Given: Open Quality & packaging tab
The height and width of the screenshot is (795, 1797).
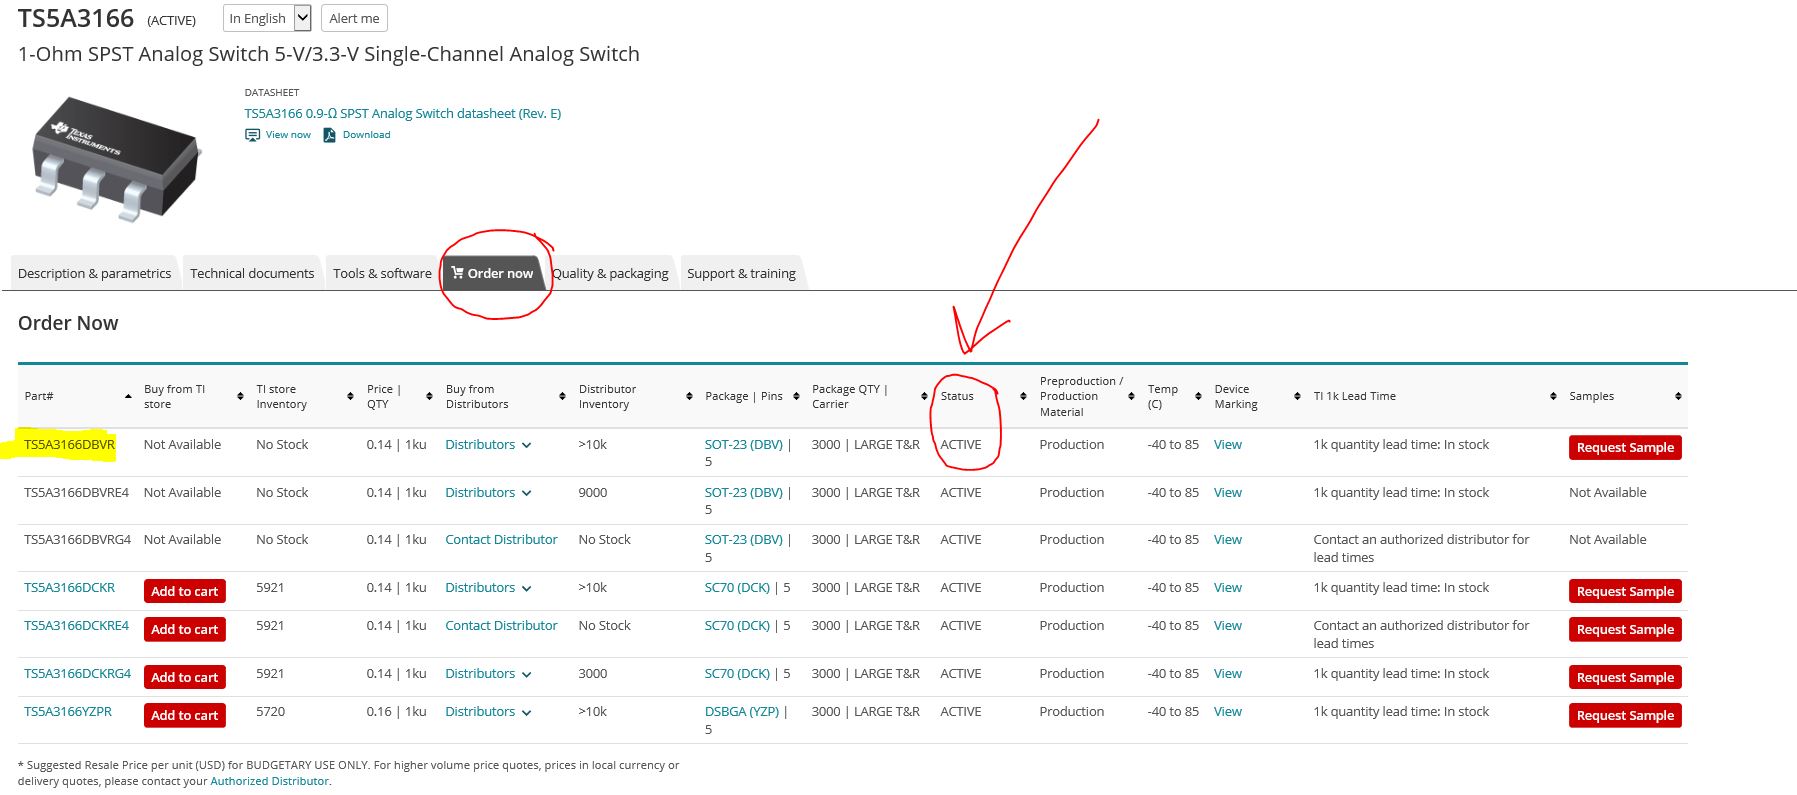Looking at the screenshot, I should tap(610, 273).
